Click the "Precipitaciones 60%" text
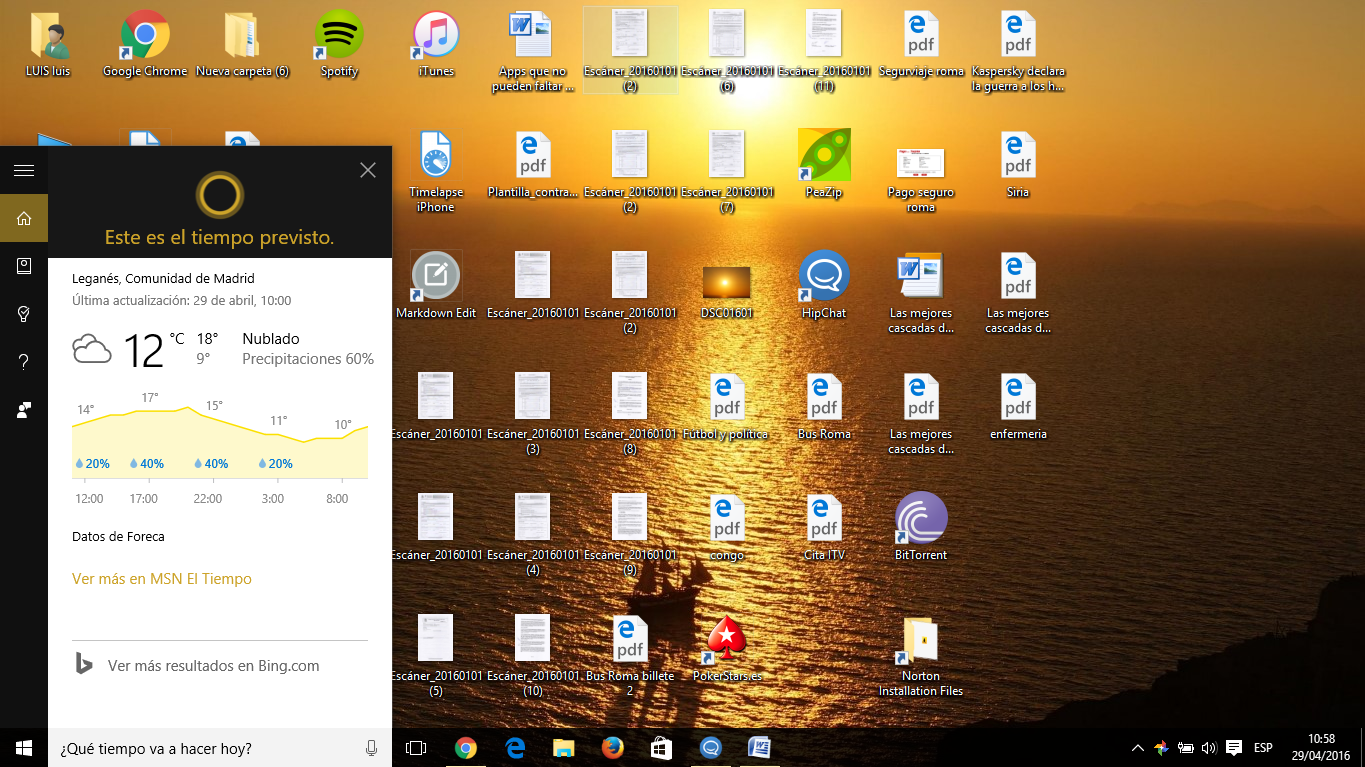The width and height of the screenshot is (1365, 767). (x=308, y=359)
